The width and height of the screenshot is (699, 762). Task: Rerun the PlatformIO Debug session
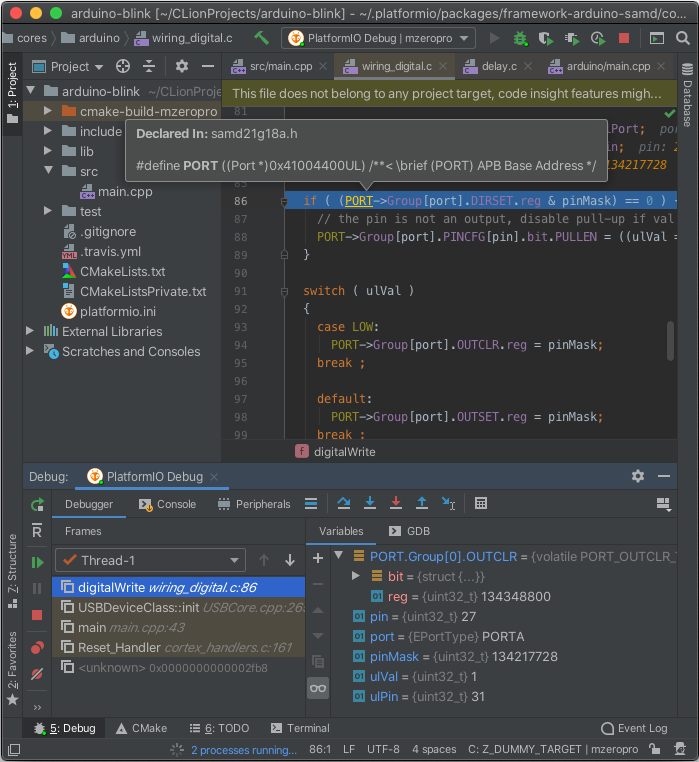click(37, 504)
